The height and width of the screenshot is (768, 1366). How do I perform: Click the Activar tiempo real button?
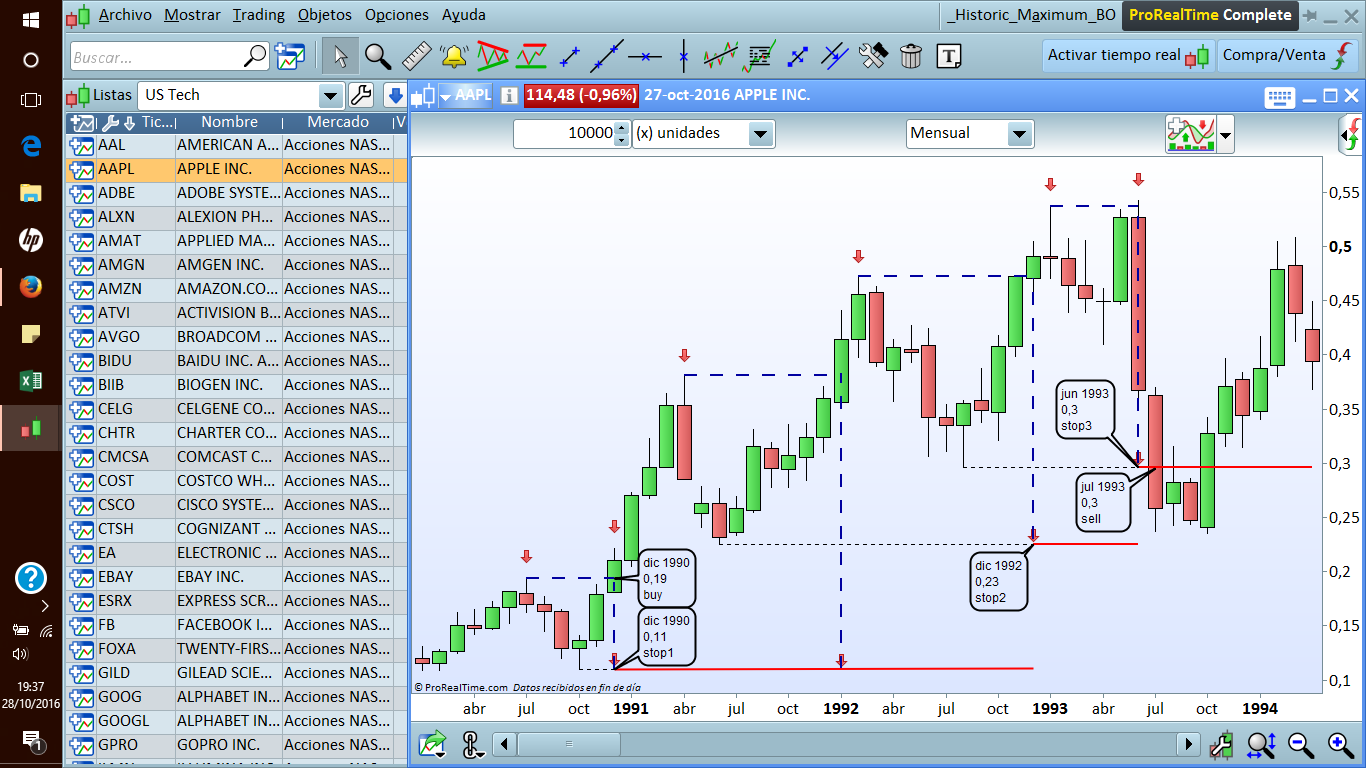(x=1128, y=56)
